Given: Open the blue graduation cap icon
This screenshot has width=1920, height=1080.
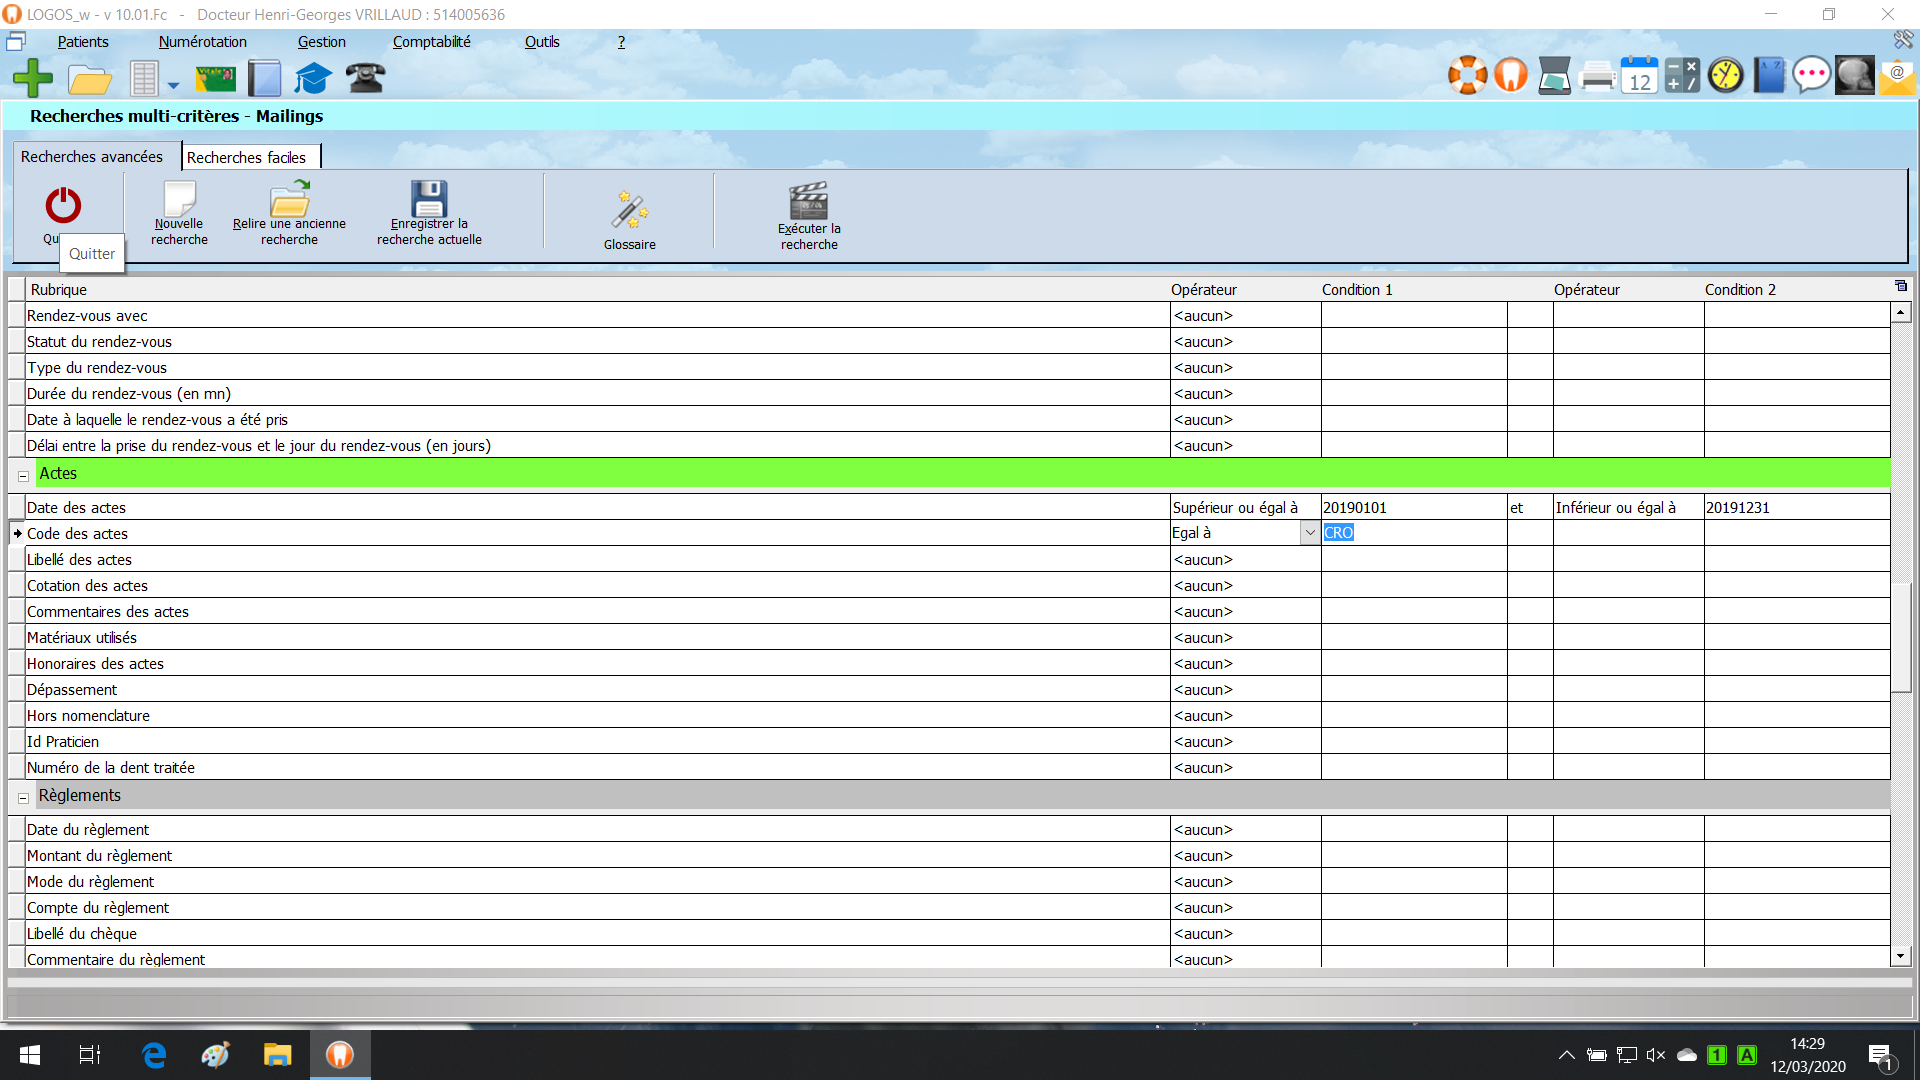Looking at the screenshot, I should point(313,78).
